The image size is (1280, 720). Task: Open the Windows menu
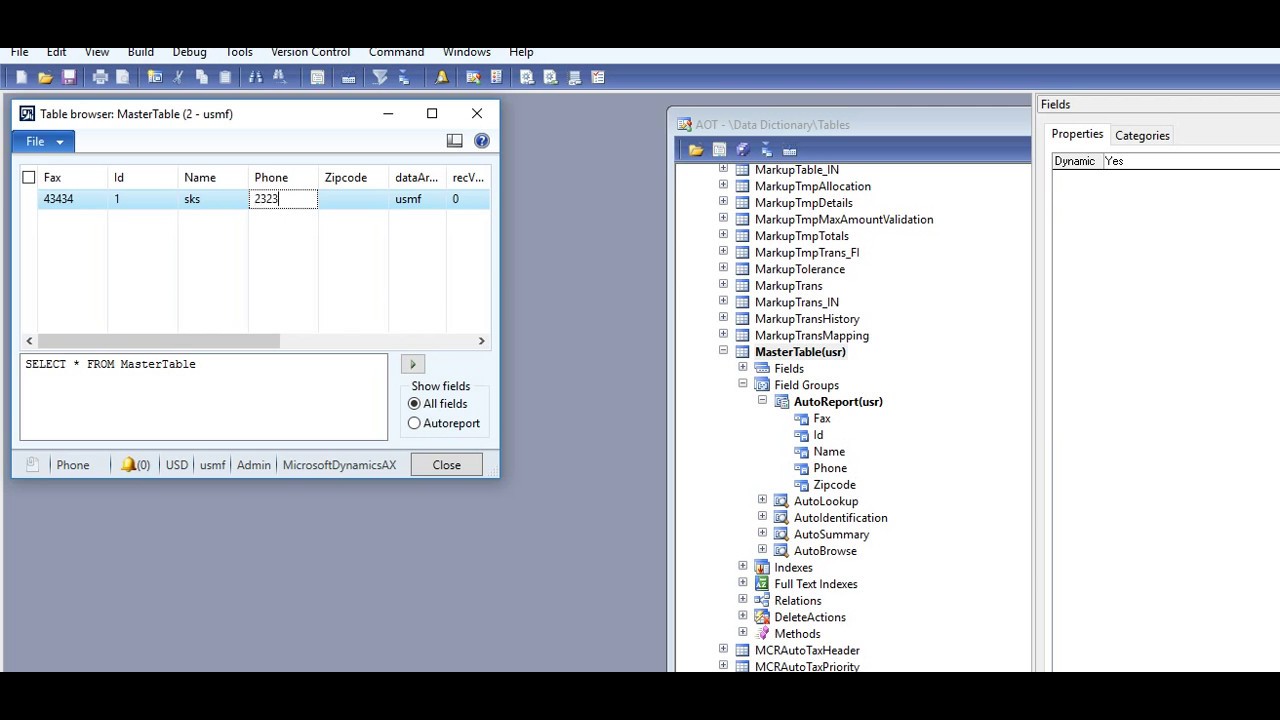[466, 52]
